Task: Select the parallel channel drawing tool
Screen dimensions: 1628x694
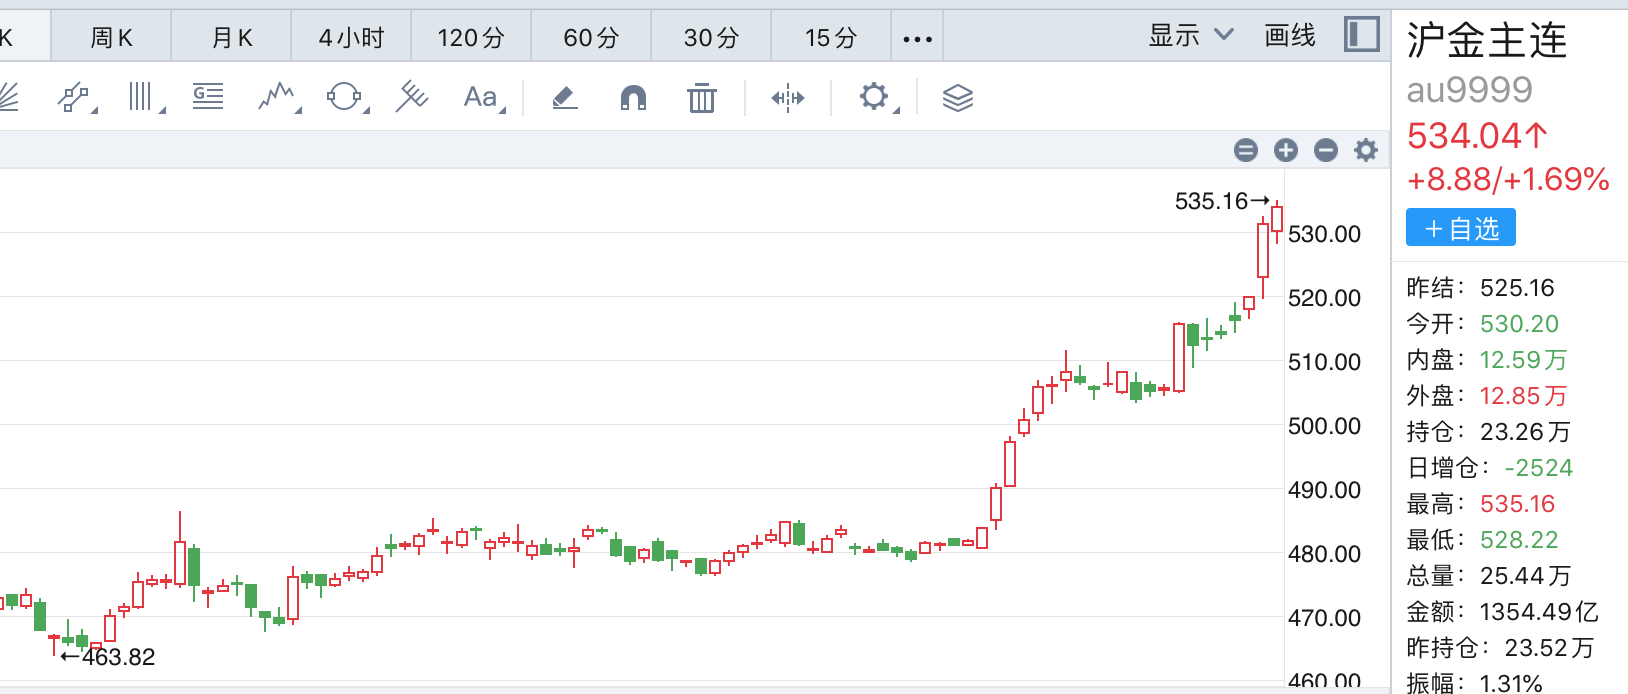Action: (x=75, y=97)
